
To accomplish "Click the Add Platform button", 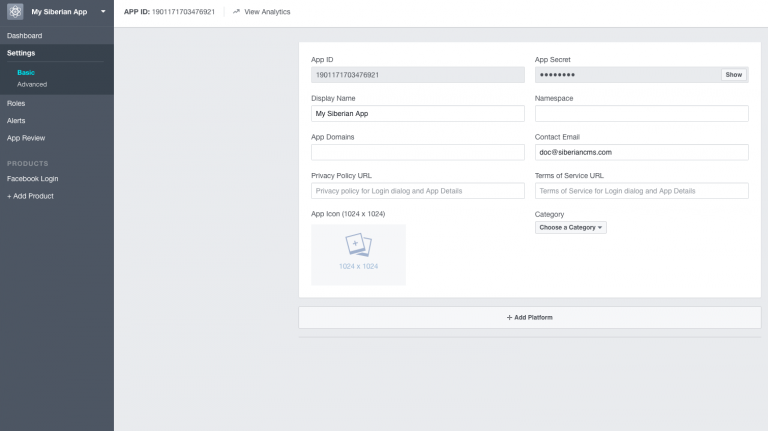I will [x=529, y=317].
